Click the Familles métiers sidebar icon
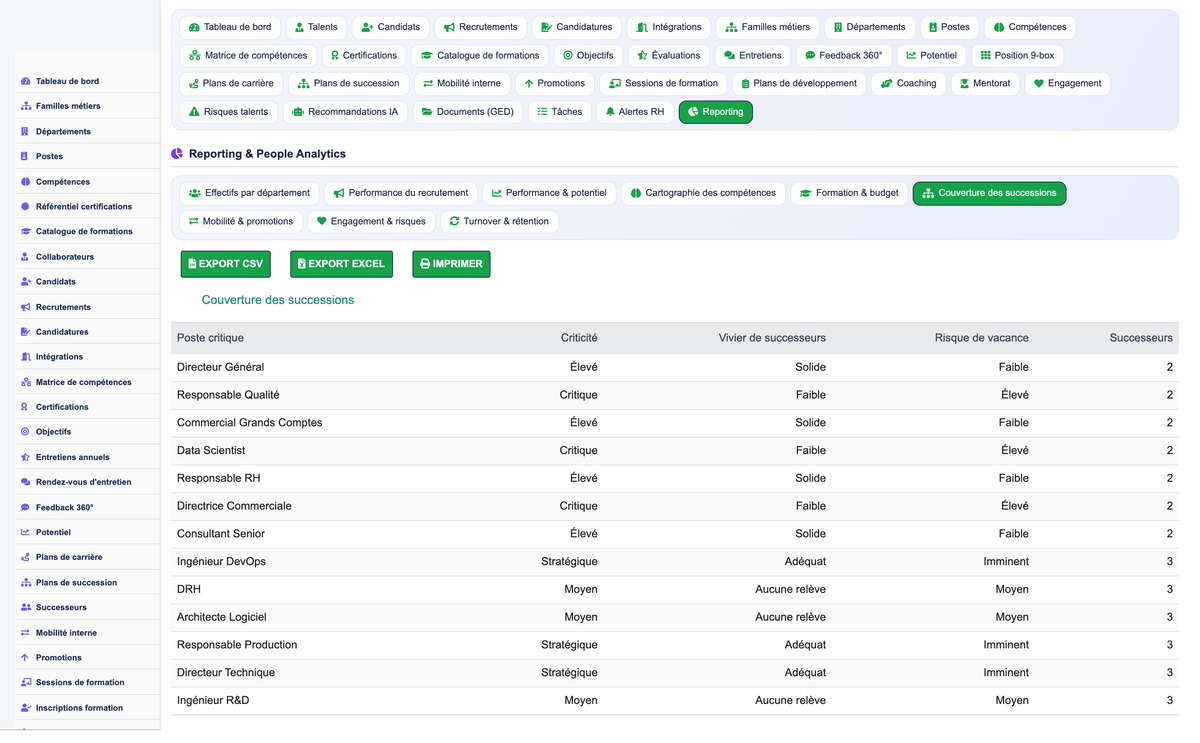 click(x=25, y=106)
